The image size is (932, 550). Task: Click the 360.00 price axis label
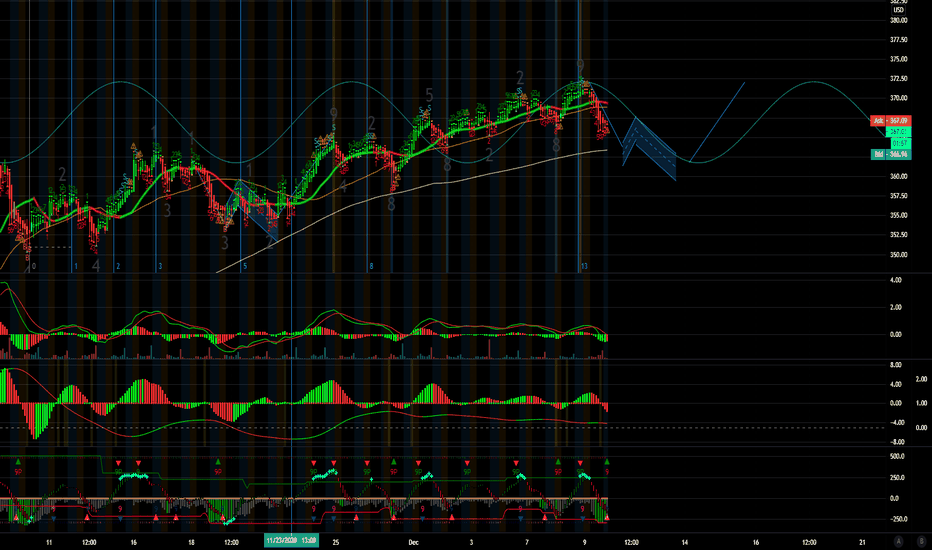point(898,177)
